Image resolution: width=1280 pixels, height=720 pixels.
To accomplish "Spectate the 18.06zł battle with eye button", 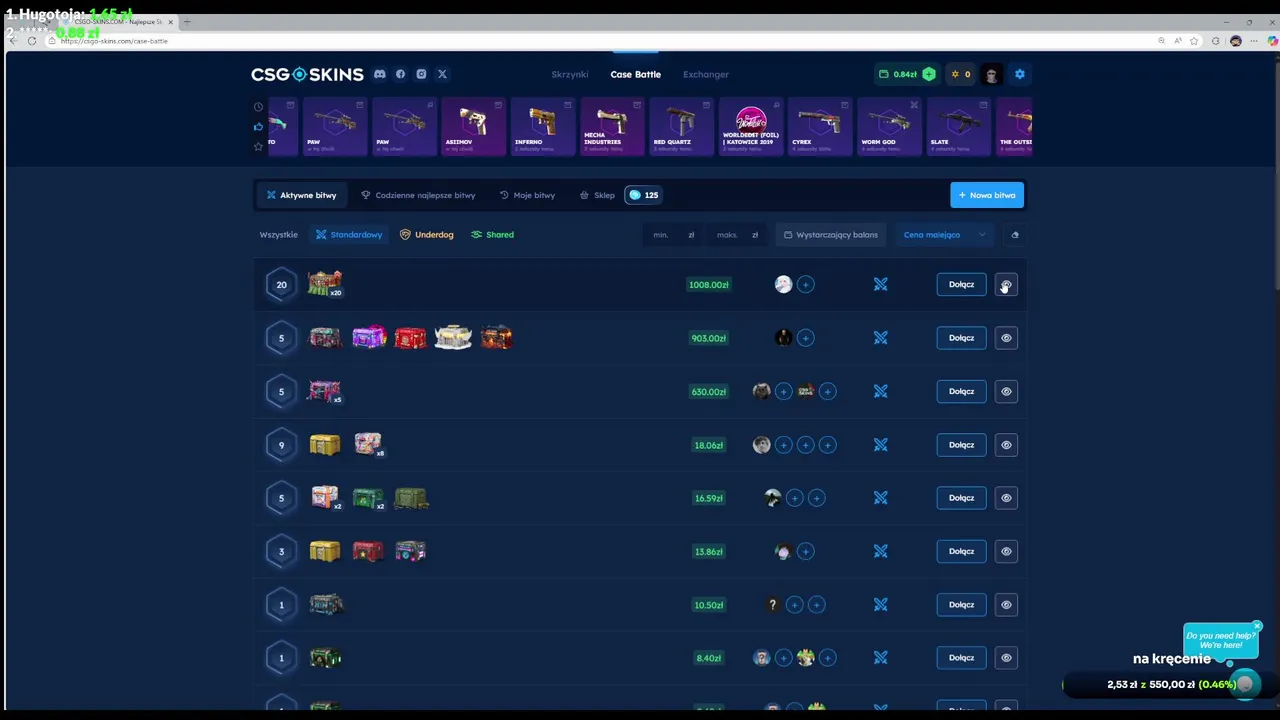I will [x=1006, y=445].
